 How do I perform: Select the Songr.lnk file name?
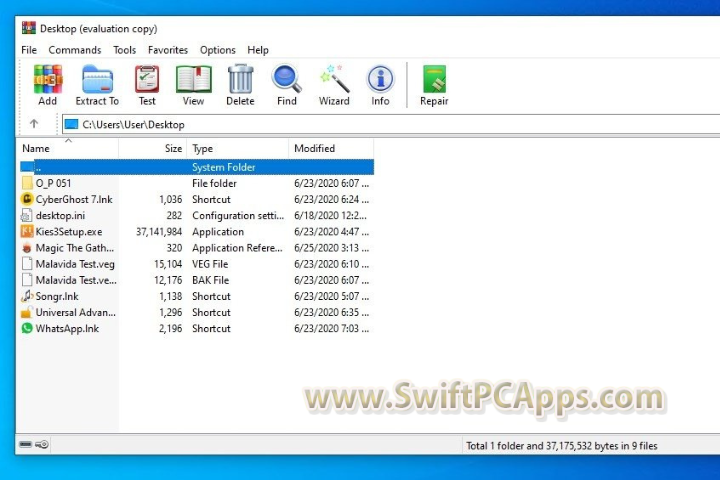point(57,296)
